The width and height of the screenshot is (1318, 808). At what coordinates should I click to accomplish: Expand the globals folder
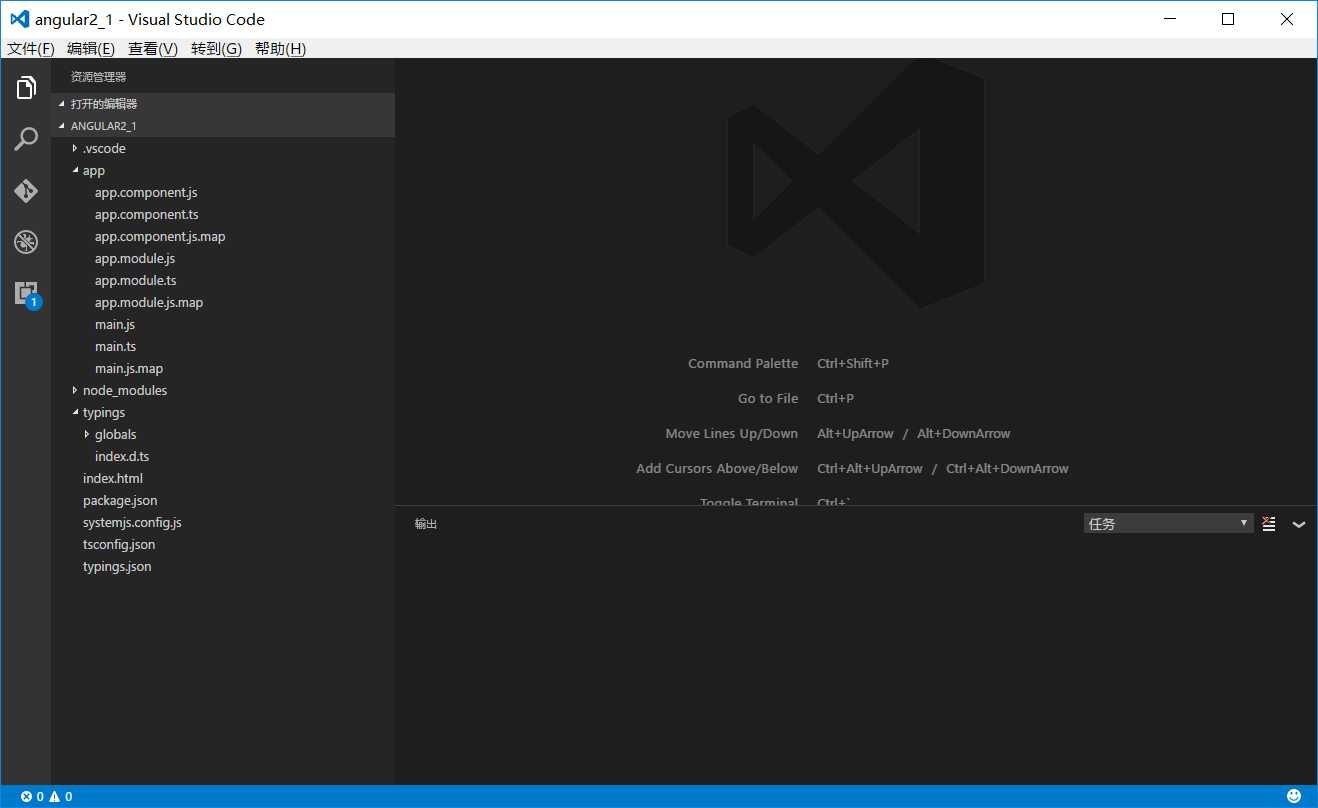tap(223, 434)
